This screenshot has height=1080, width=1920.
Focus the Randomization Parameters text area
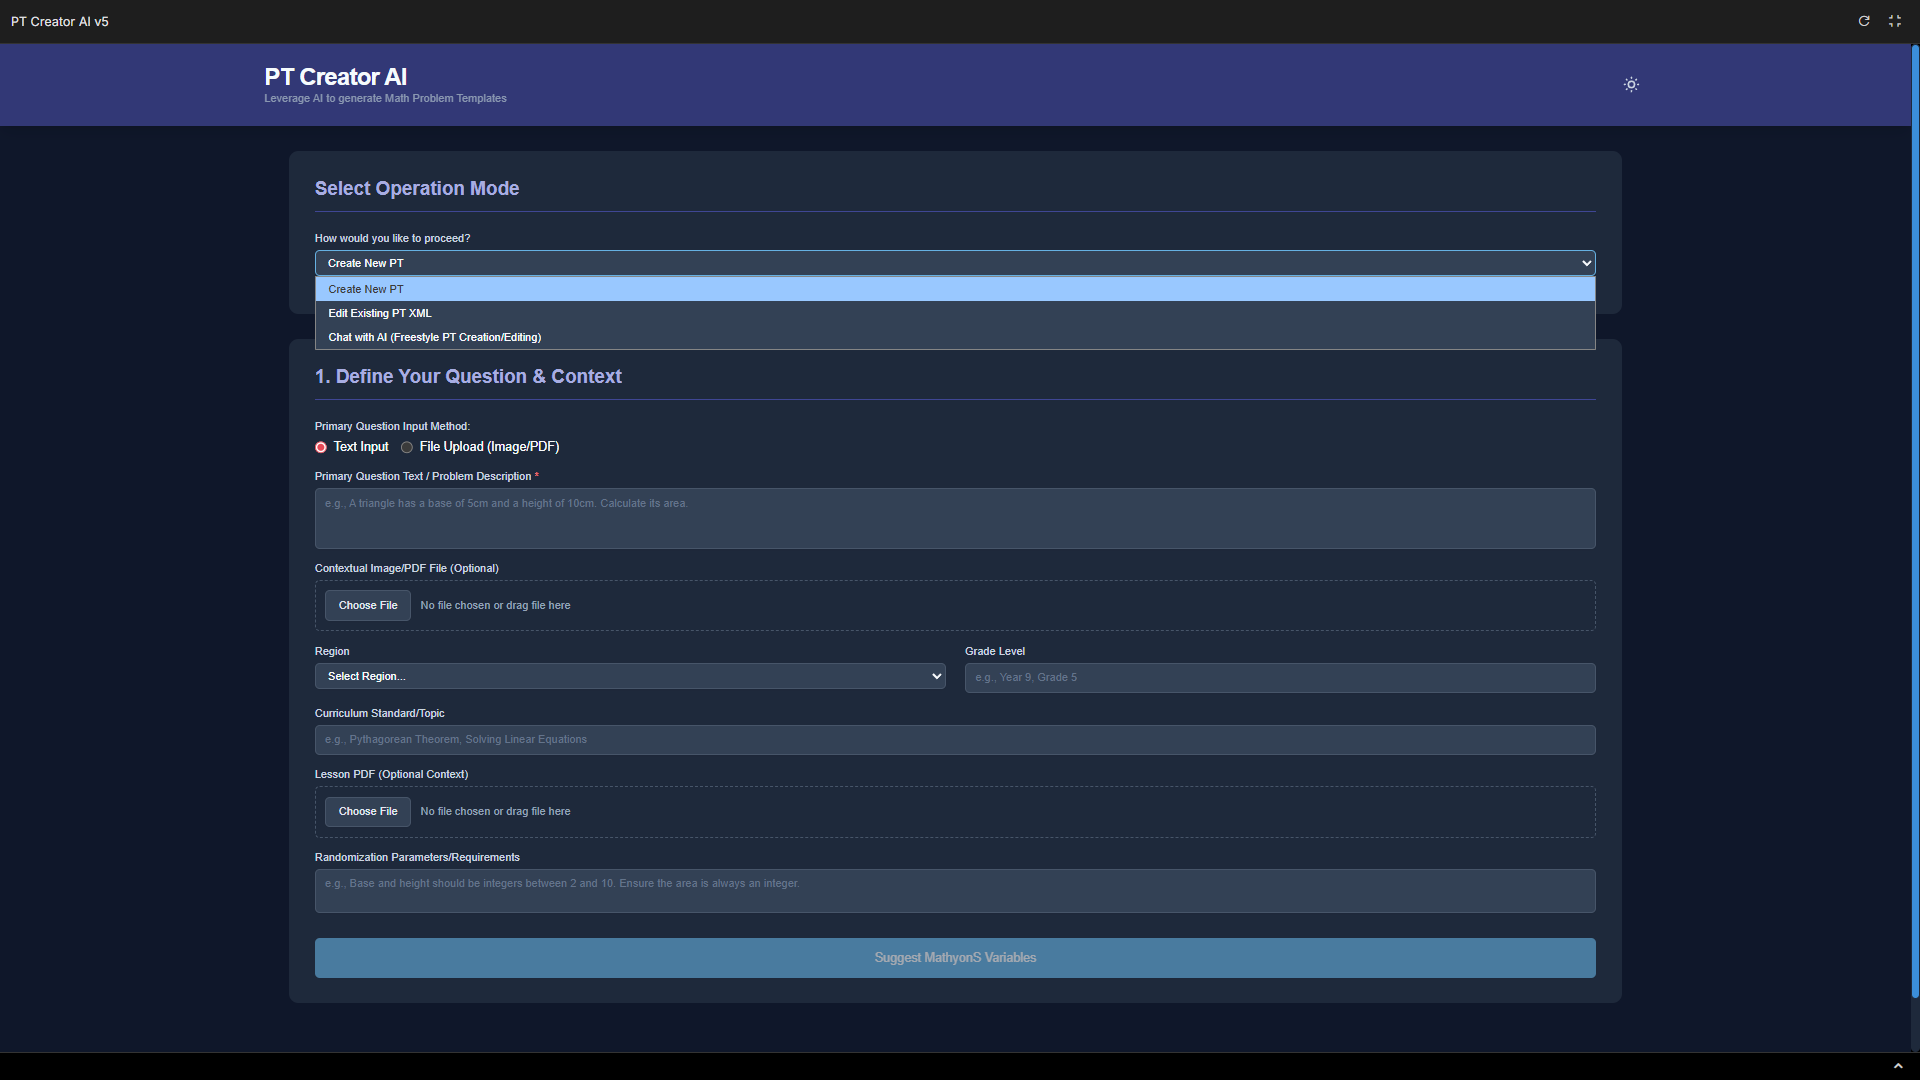click(955, 891)
